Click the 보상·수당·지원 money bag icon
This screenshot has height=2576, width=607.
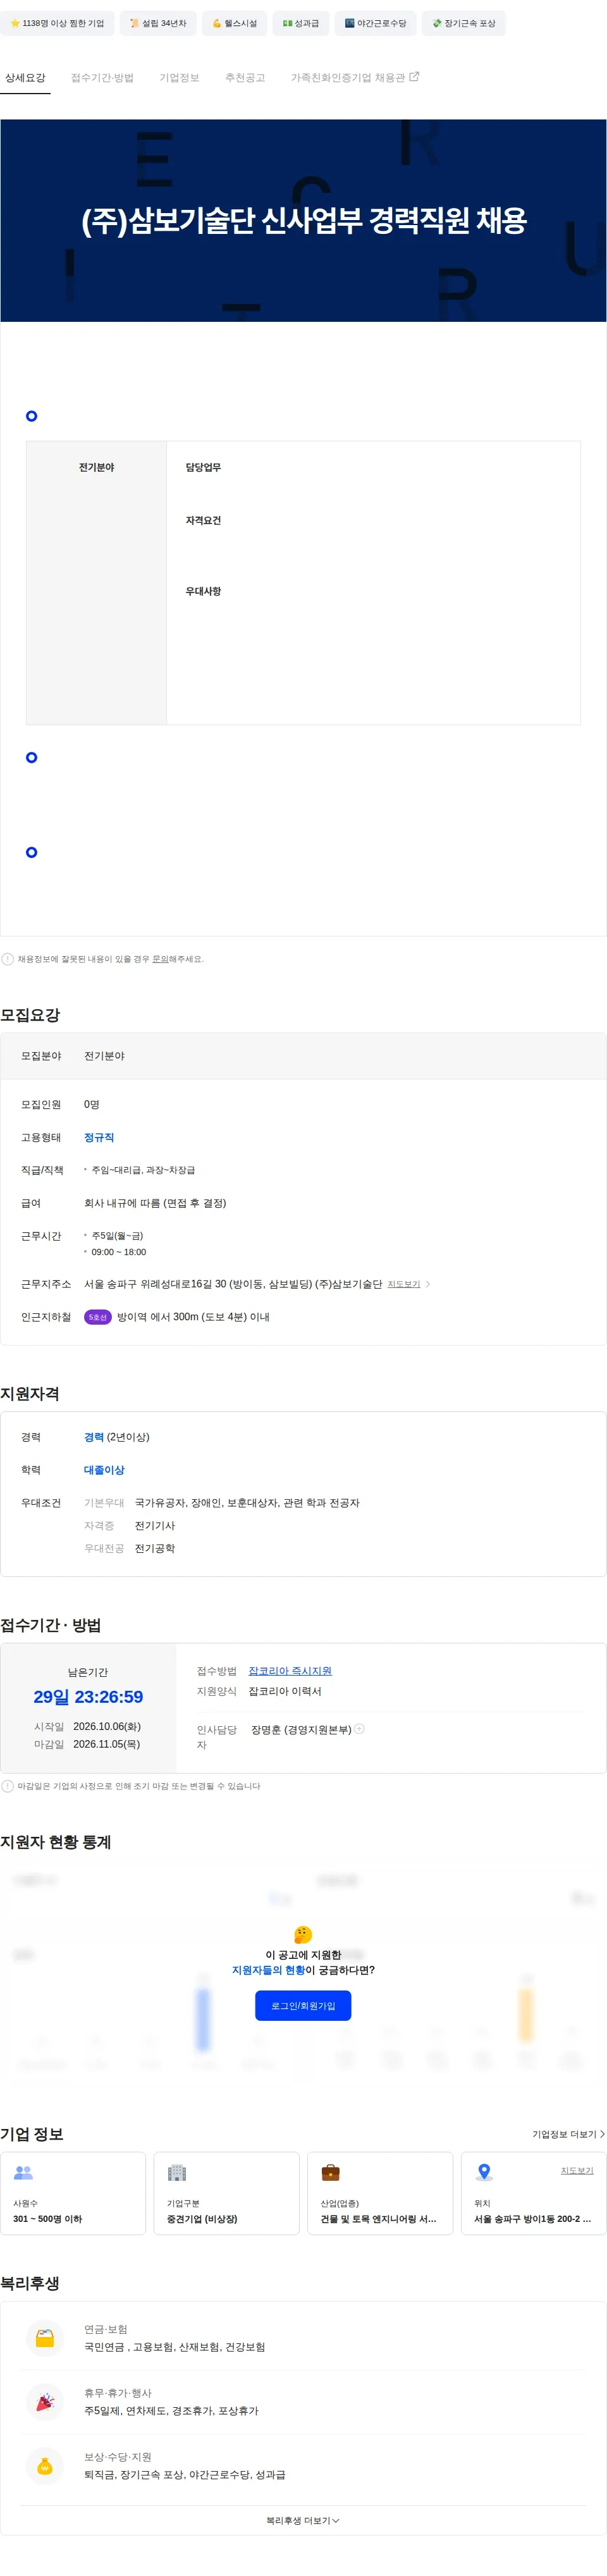(x=45, y=2467)
